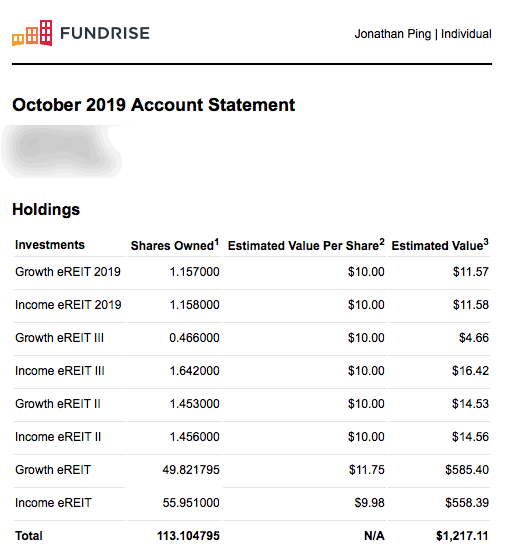
Task: Select the Growth eREIT 2019 row label
Action: [x=68, y=272]
